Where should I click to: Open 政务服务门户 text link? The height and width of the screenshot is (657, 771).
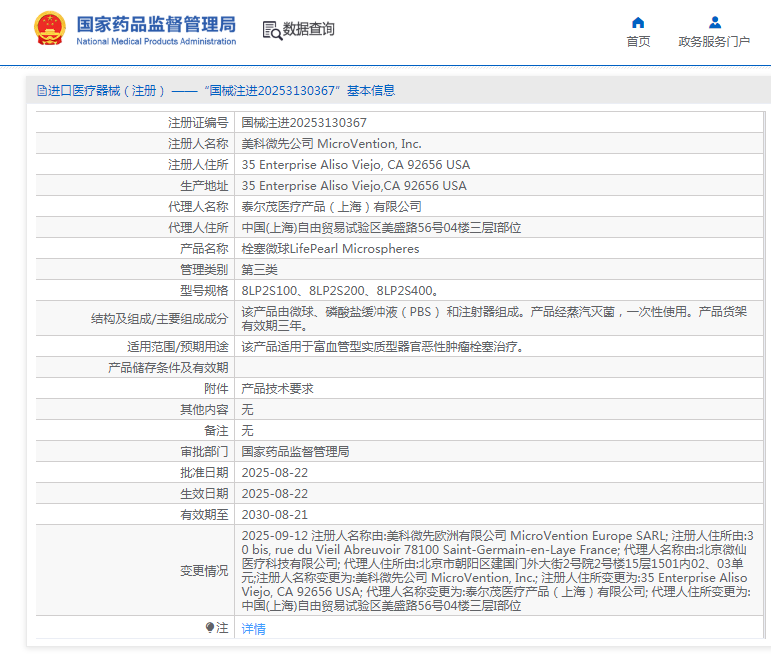714,42
